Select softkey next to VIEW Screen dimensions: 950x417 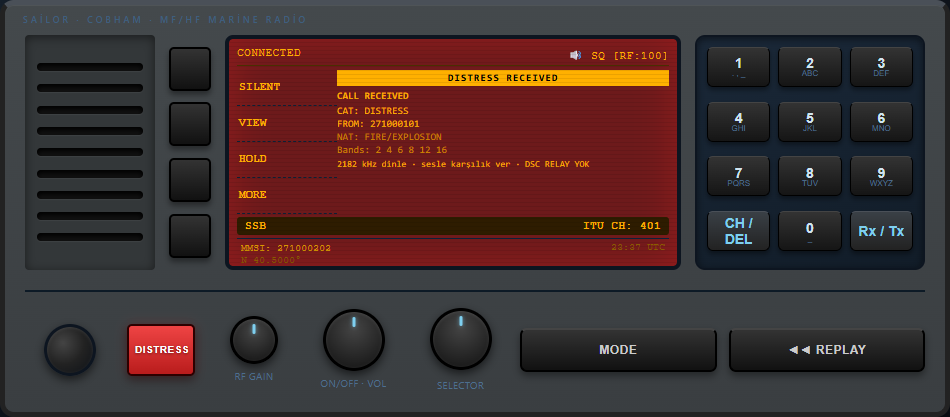pyautogui.click(x=190, y=124)
